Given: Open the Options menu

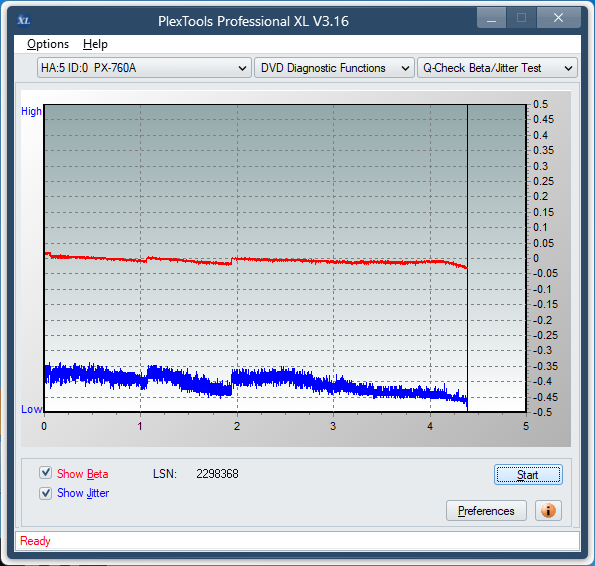Looking at the screenshot, I should pyautogui.click(x=48, y=44).
